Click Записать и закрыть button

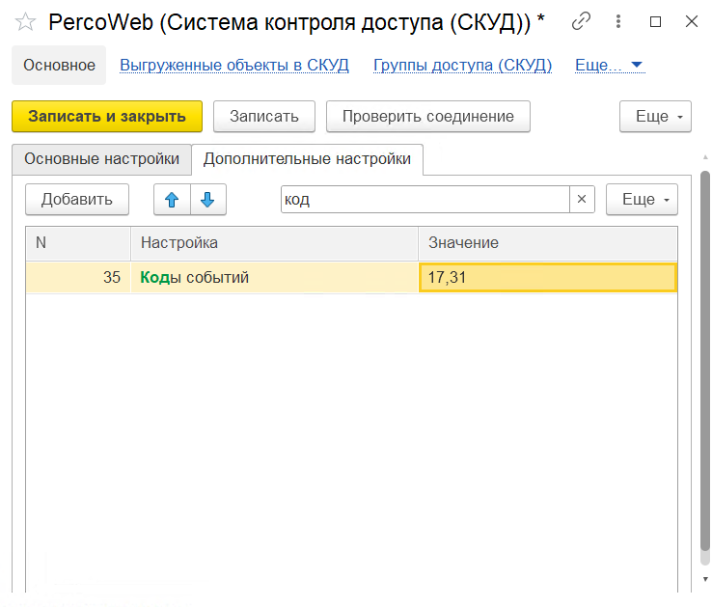(x=107, y=116)
